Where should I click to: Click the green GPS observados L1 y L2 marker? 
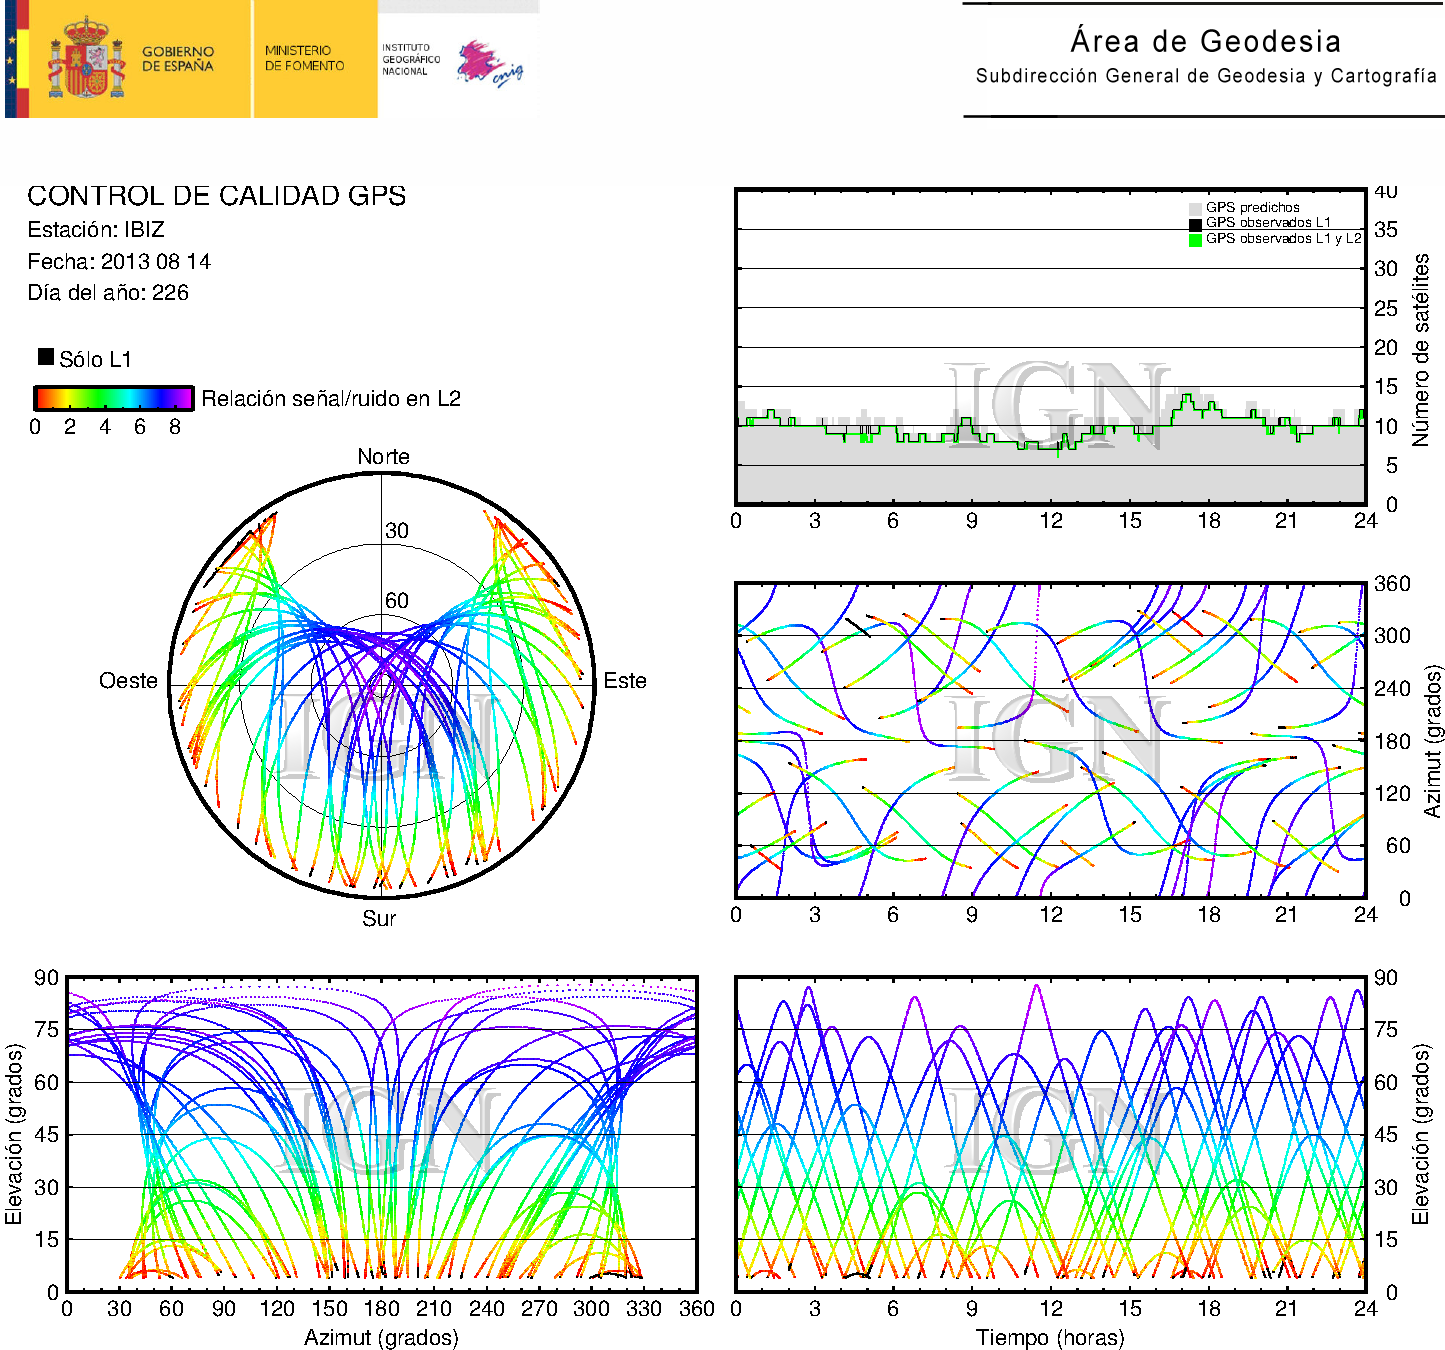tap(1195, 240)
